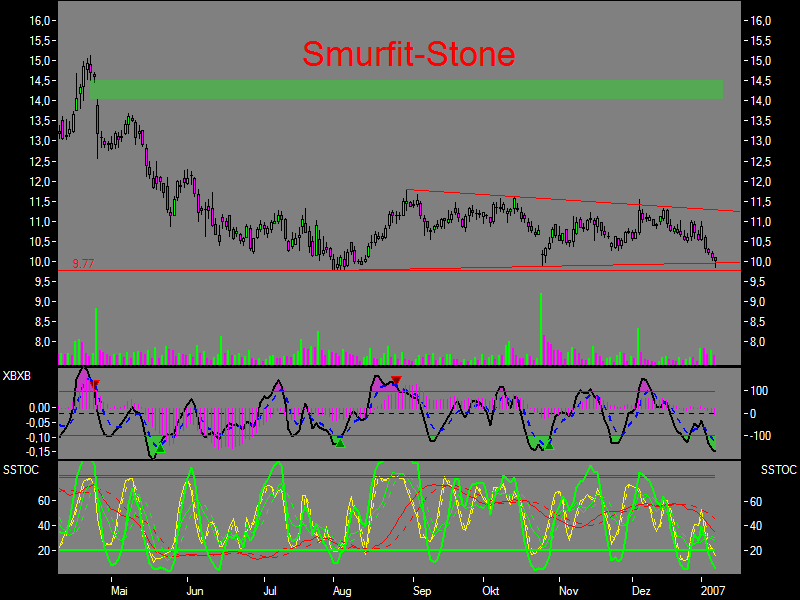This screenshot has width=800, height=600.
Task: Click 8,5 on the right price axis
Action: point(758,322)
